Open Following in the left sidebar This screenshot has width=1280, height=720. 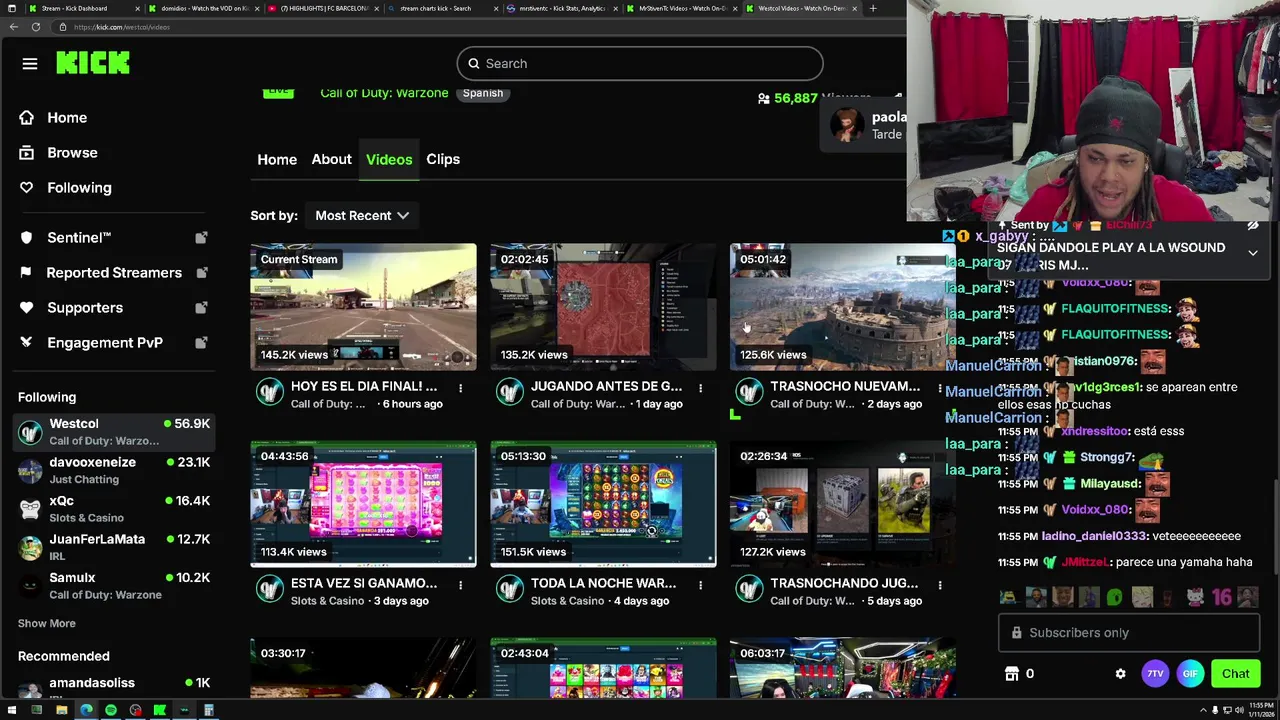coord(79,188)
